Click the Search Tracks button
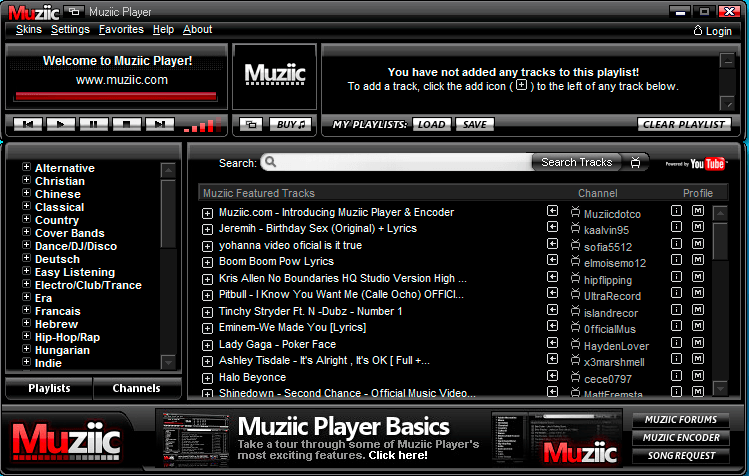Image resolution: width=749 pixels, height=476 pixels. coord(577,162)
